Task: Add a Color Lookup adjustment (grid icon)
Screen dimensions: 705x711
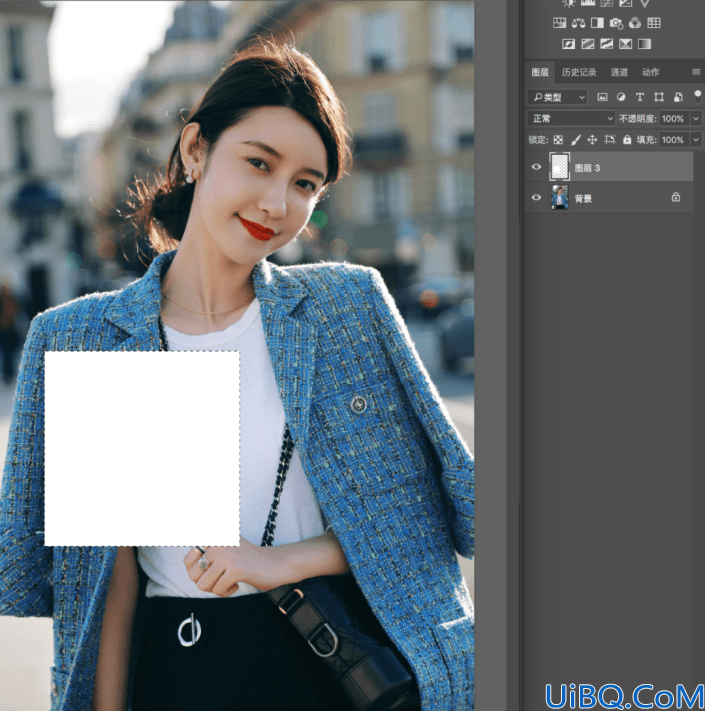Action: pos(654,23)
